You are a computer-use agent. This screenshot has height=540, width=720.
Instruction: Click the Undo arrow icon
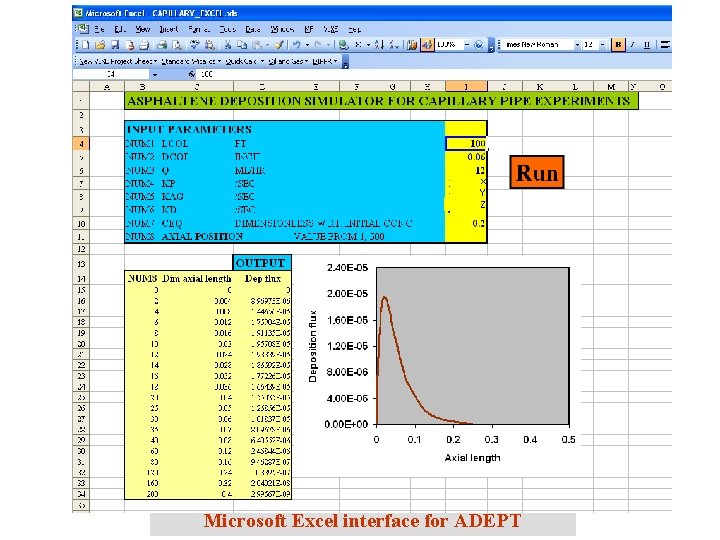(297, 45)
